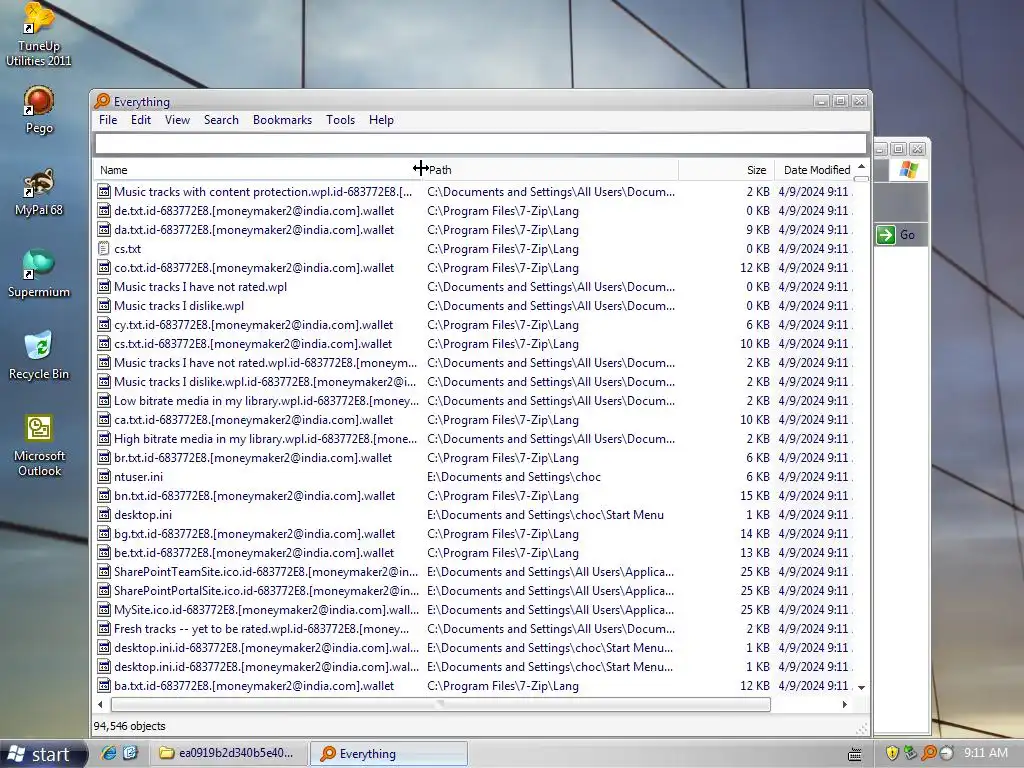The height and width of the screenshot is (768, 1024).
Task: Select the Supermium desktop shortcut
Action: coord(39,273)
